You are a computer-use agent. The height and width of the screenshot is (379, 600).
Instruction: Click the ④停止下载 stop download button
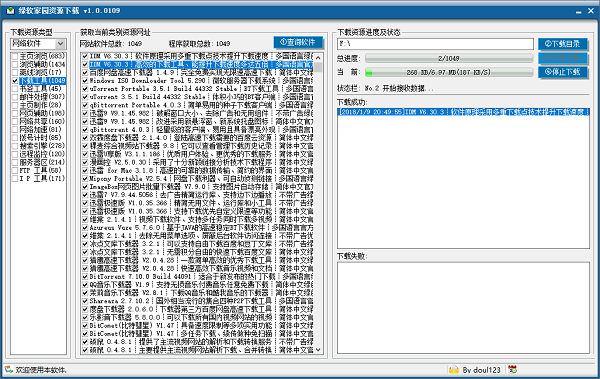coord(563,72)
